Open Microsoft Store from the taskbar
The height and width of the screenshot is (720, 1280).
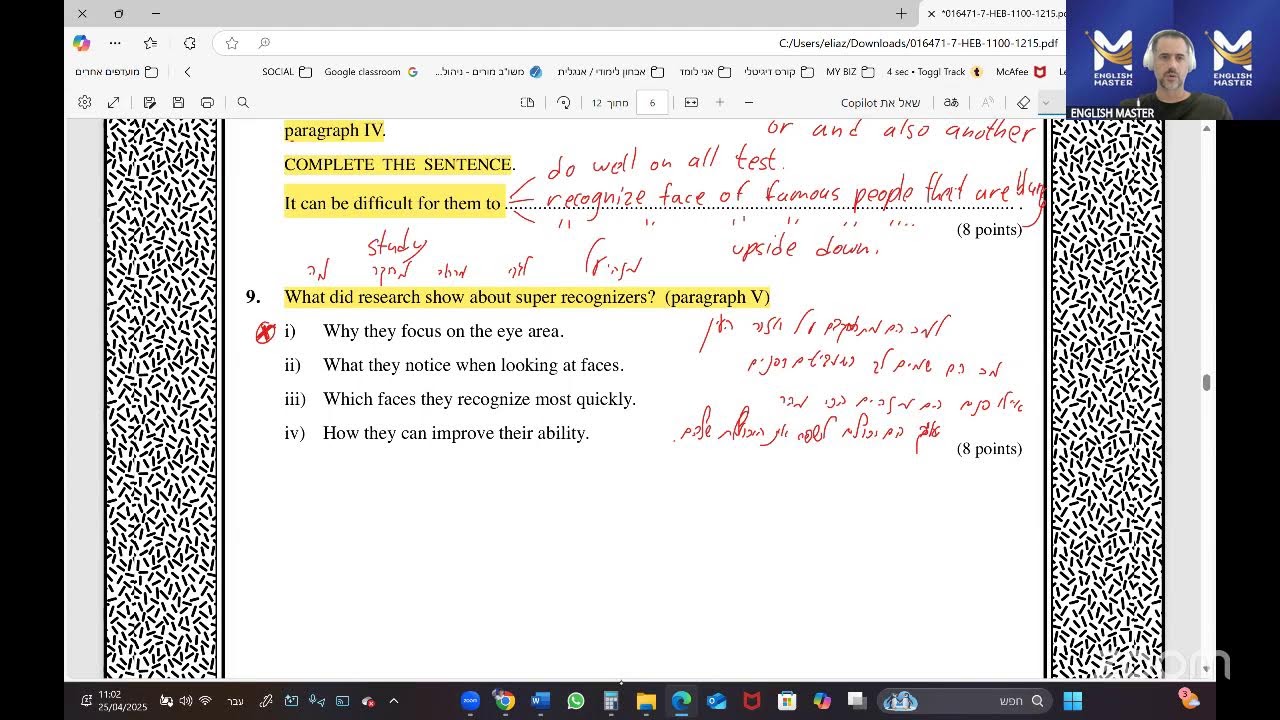[787, 701]
